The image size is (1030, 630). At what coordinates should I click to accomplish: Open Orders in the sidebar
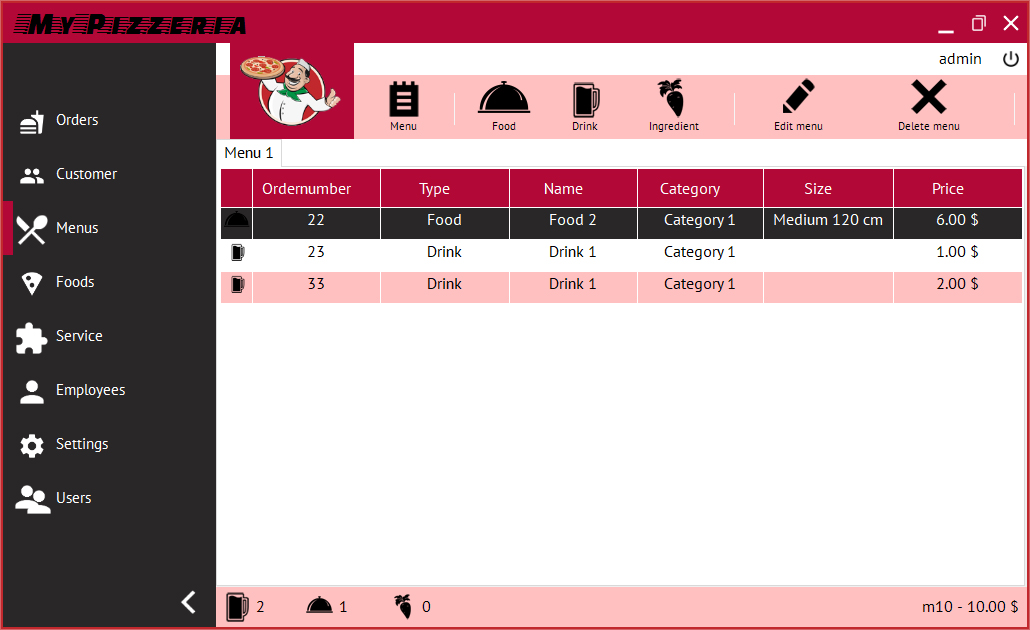76,120
